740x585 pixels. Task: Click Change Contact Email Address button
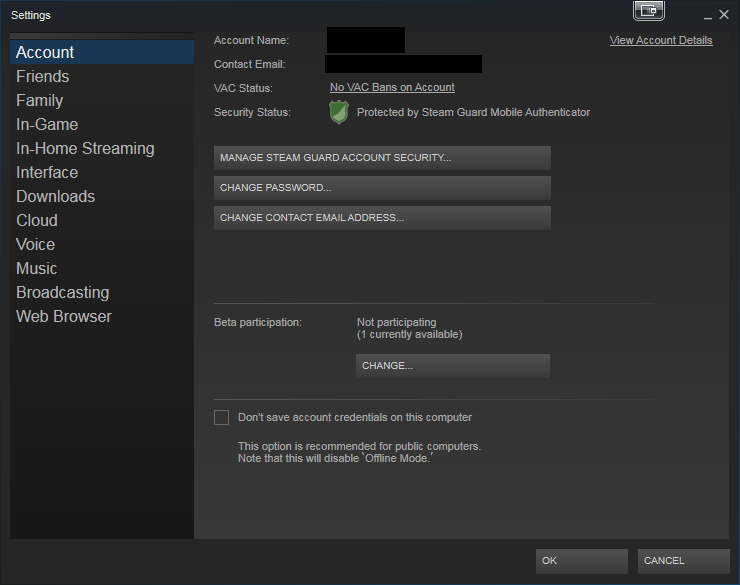(x=382, y=218)
